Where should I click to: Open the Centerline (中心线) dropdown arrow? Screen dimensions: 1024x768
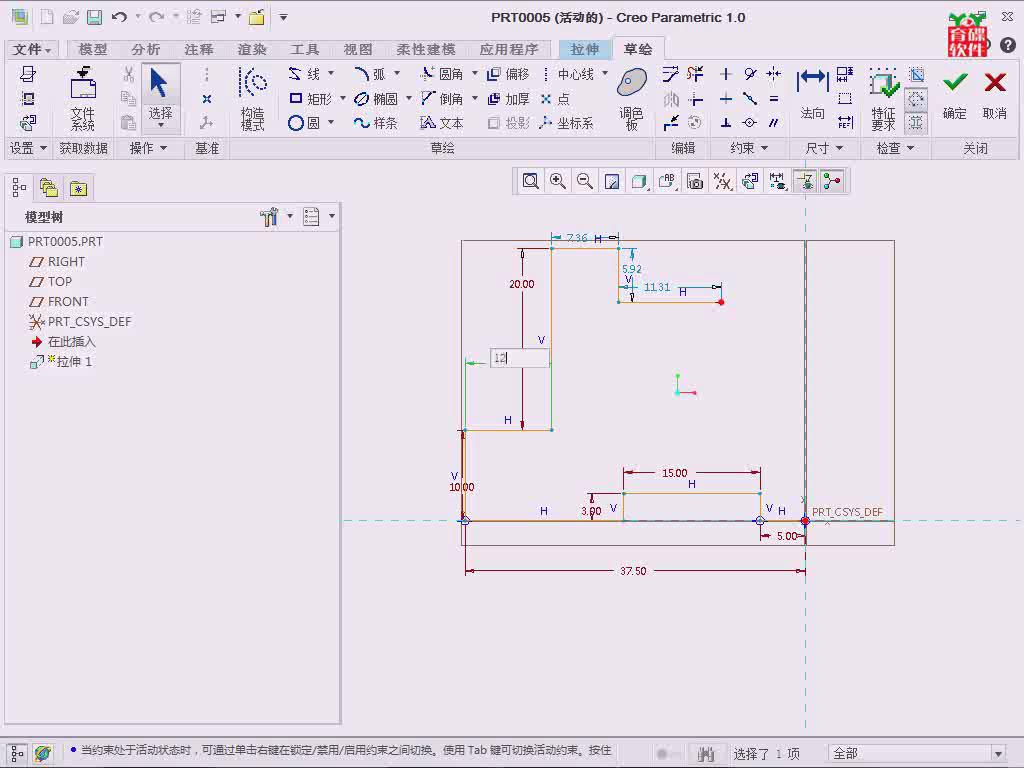click(605, 74)
